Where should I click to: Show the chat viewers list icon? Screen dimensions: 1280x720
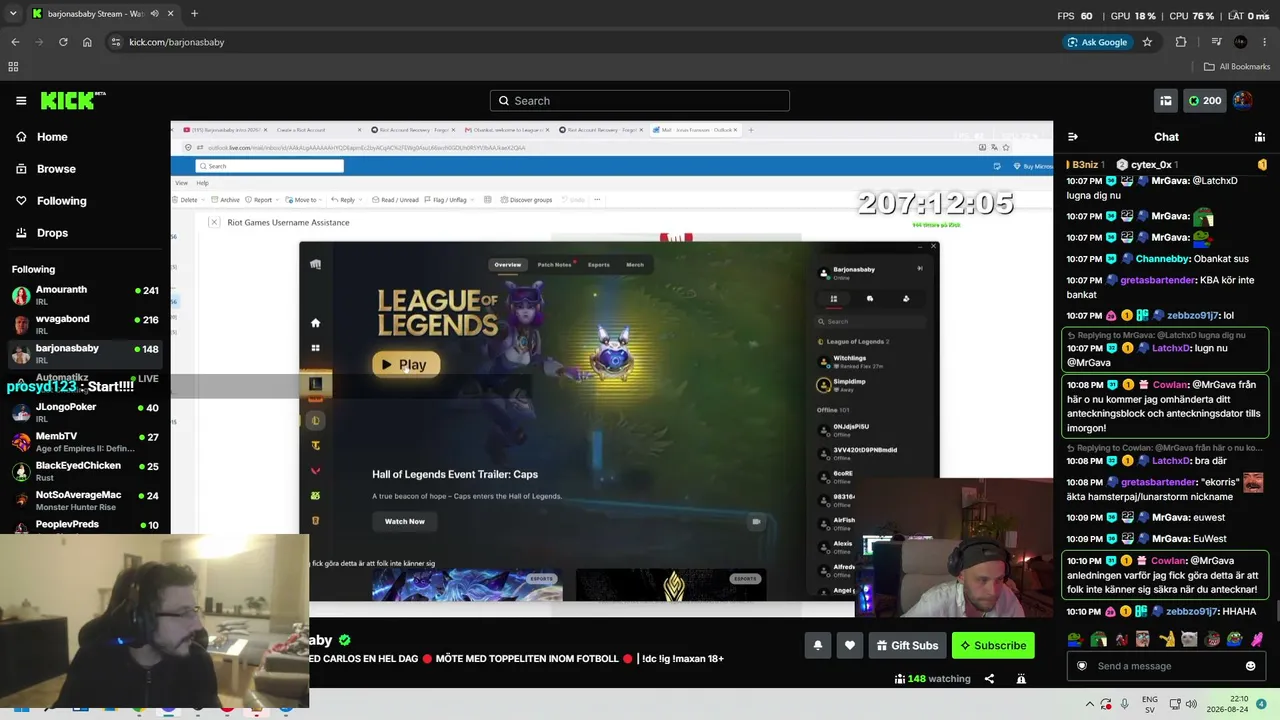coord(1260,137)
